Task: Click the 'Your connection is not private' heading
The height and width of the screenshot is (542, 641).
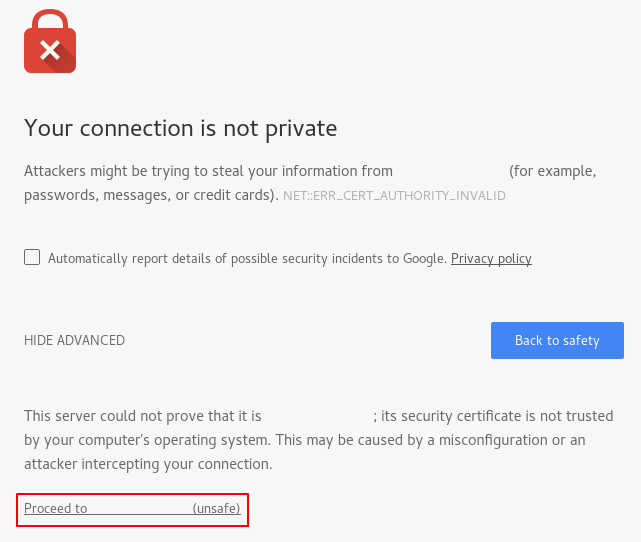Action: coord(180,128)
